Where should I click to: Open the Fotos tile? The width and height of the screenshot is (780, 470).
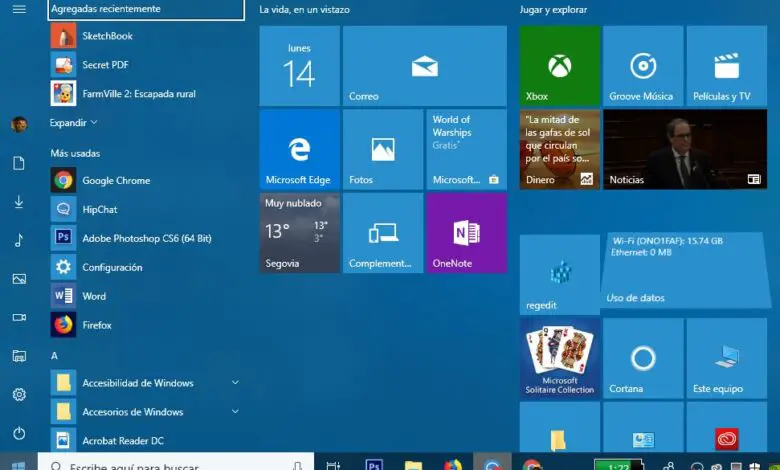383,149
